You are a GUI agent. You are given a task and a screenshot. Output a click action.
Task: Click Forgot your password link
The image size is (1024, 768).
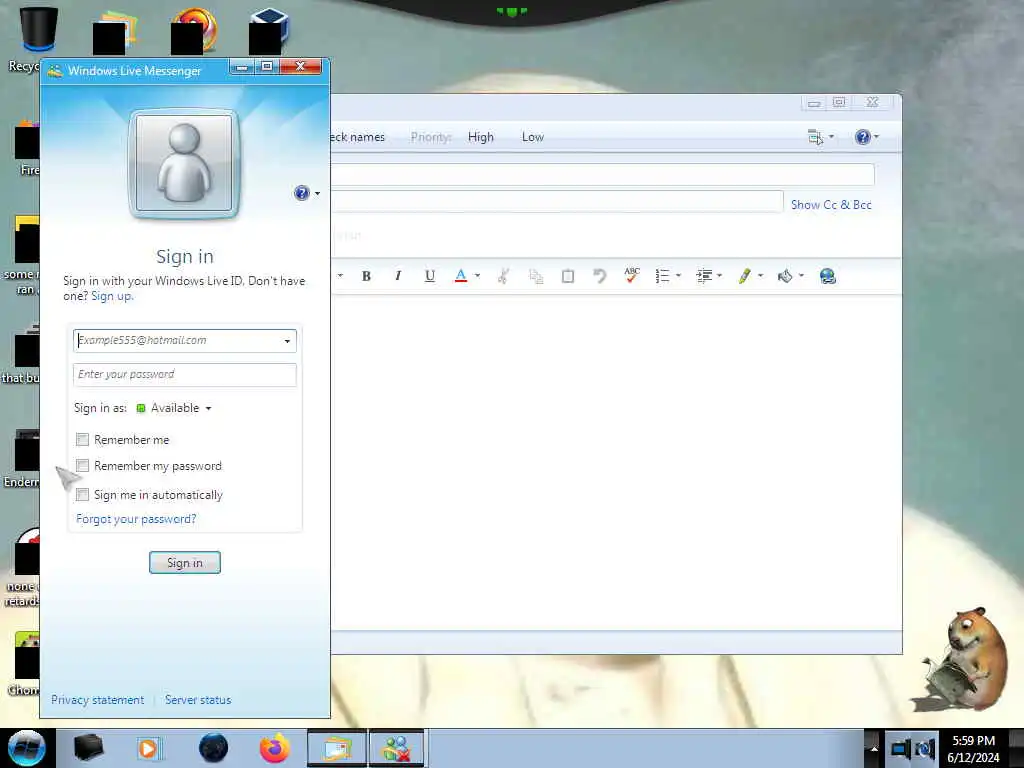point(136,519)
